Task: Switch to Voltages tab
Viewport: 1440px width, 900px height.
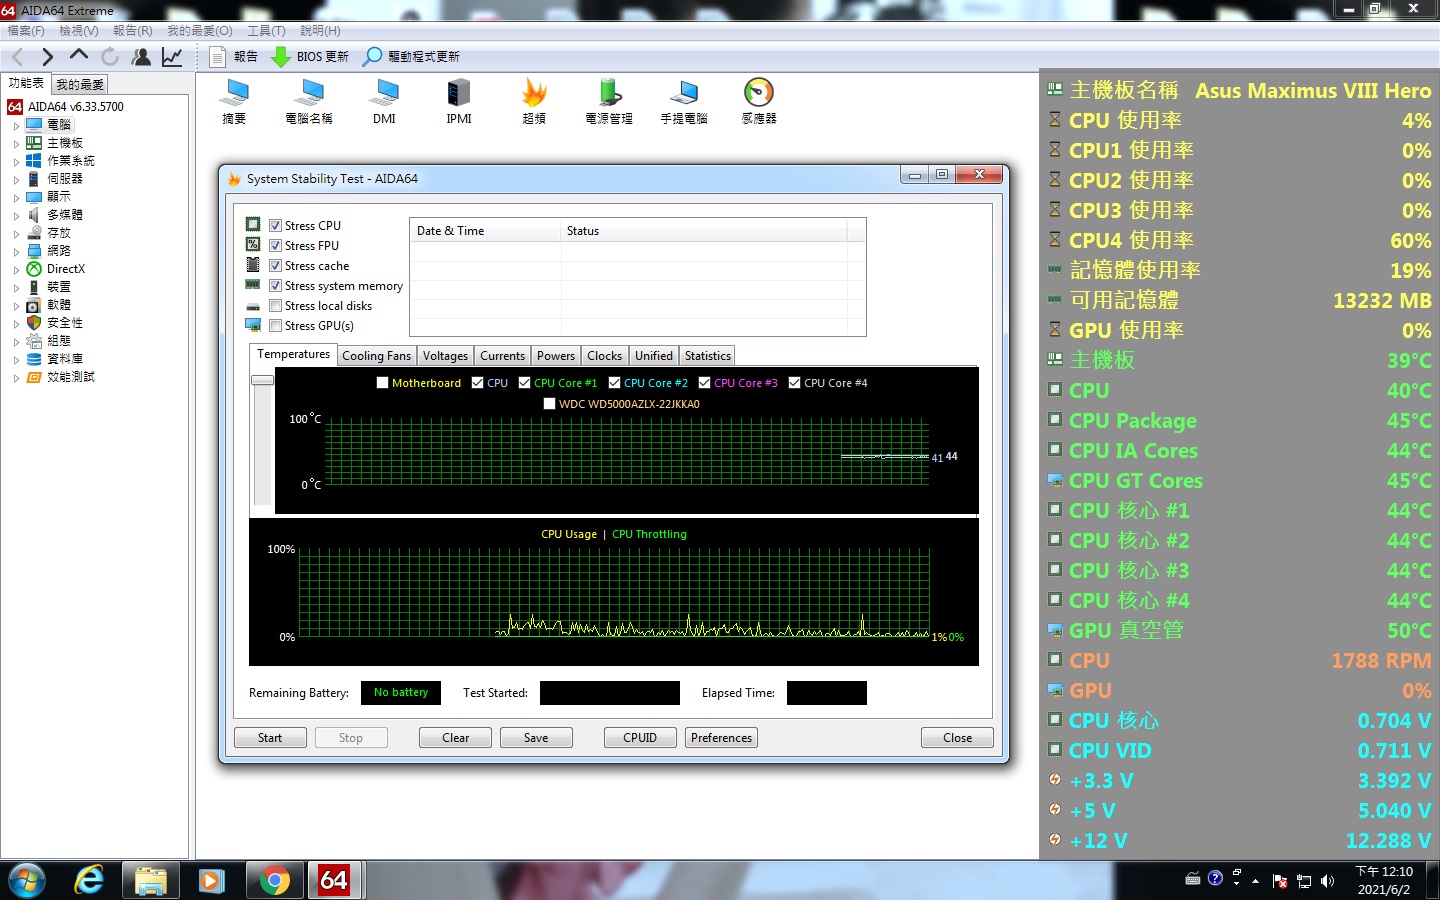Action: click(x=445, y=356)
